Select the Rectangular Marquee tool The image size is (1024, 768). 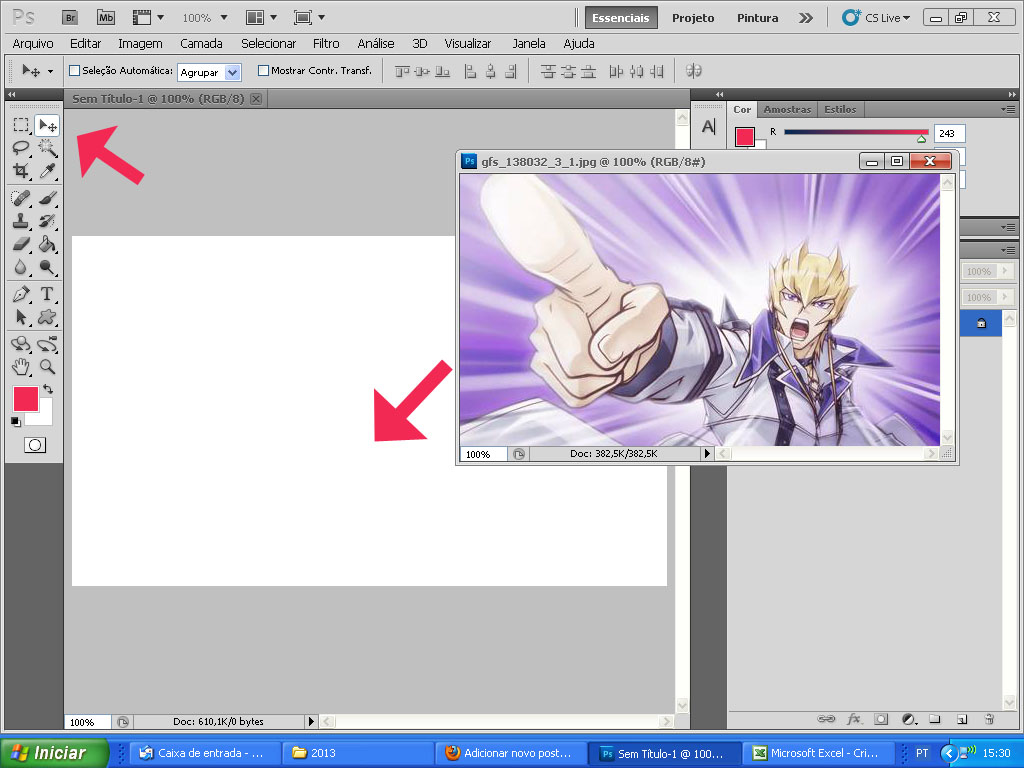21,125
